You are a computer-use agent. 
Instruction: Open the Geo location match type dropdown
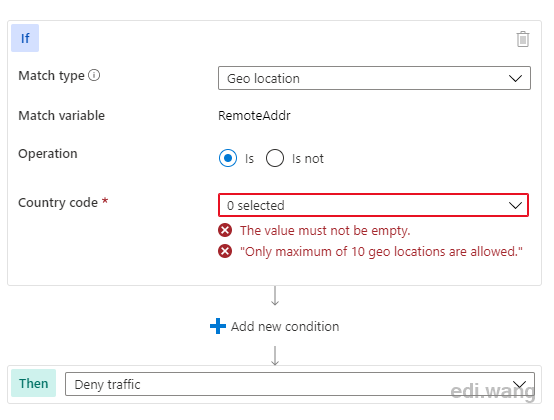pos(374,78)
